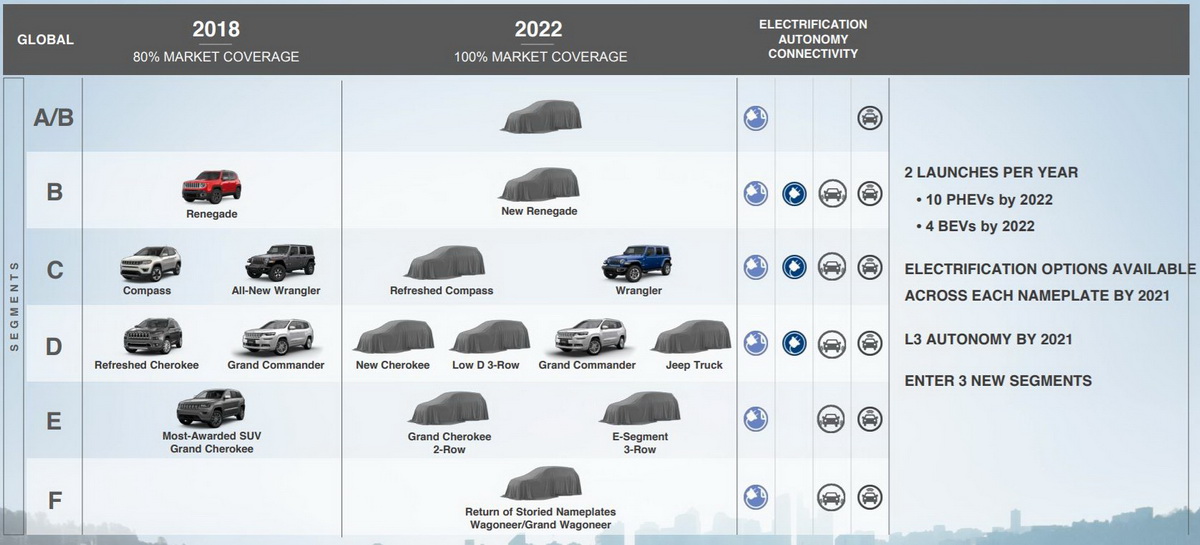This screenshot has width=1200, height=545.
Task: Click the '100% MARKET COVERAGE' text
Action: point(541,57)
